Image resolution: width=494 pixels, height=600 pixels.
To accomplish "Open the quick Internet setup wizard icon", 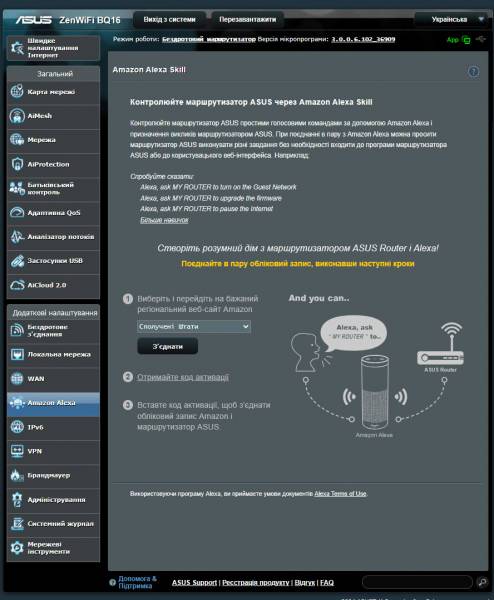I will [17, 48].
